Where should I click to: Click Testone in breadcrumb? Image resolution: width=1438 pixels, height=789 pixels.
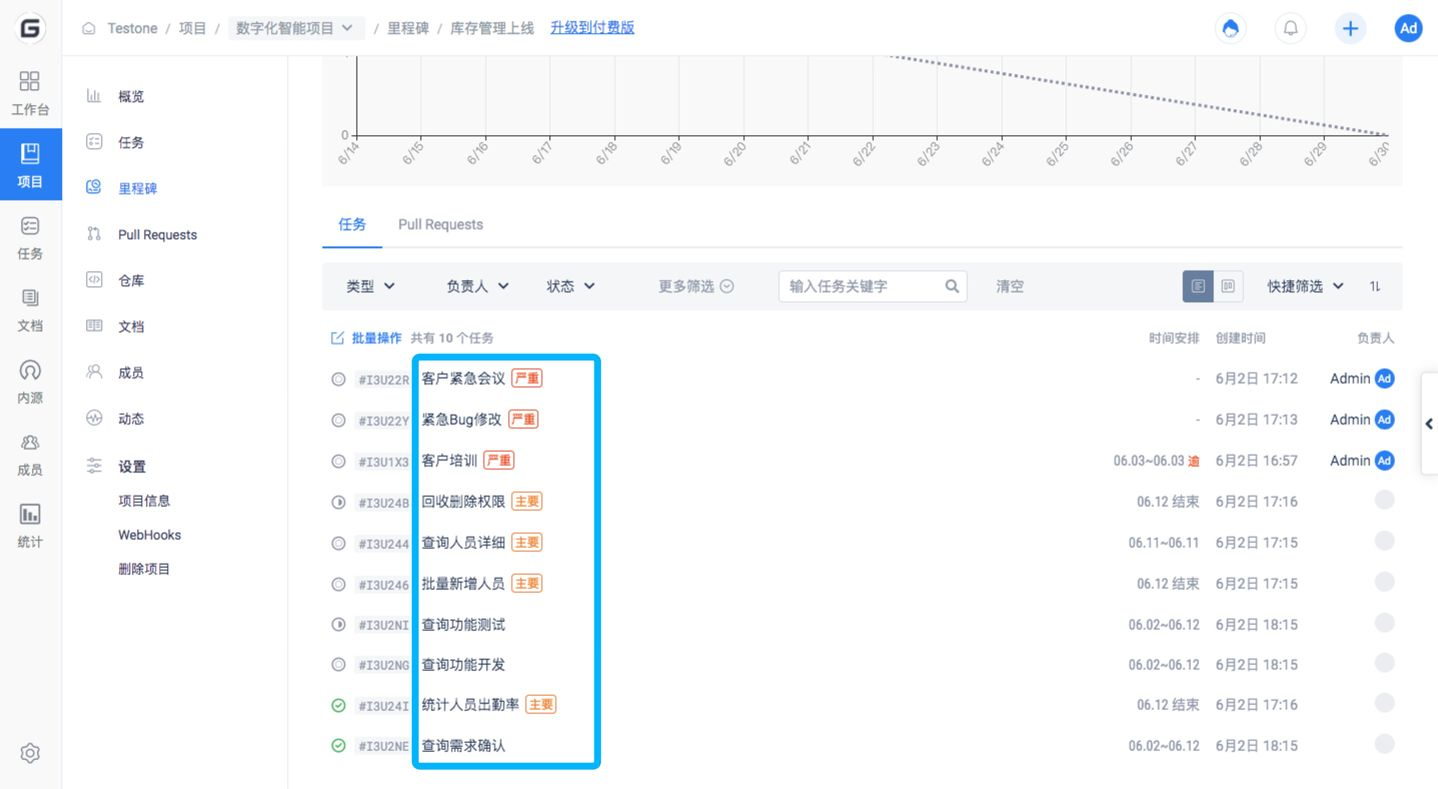point(132,28)
